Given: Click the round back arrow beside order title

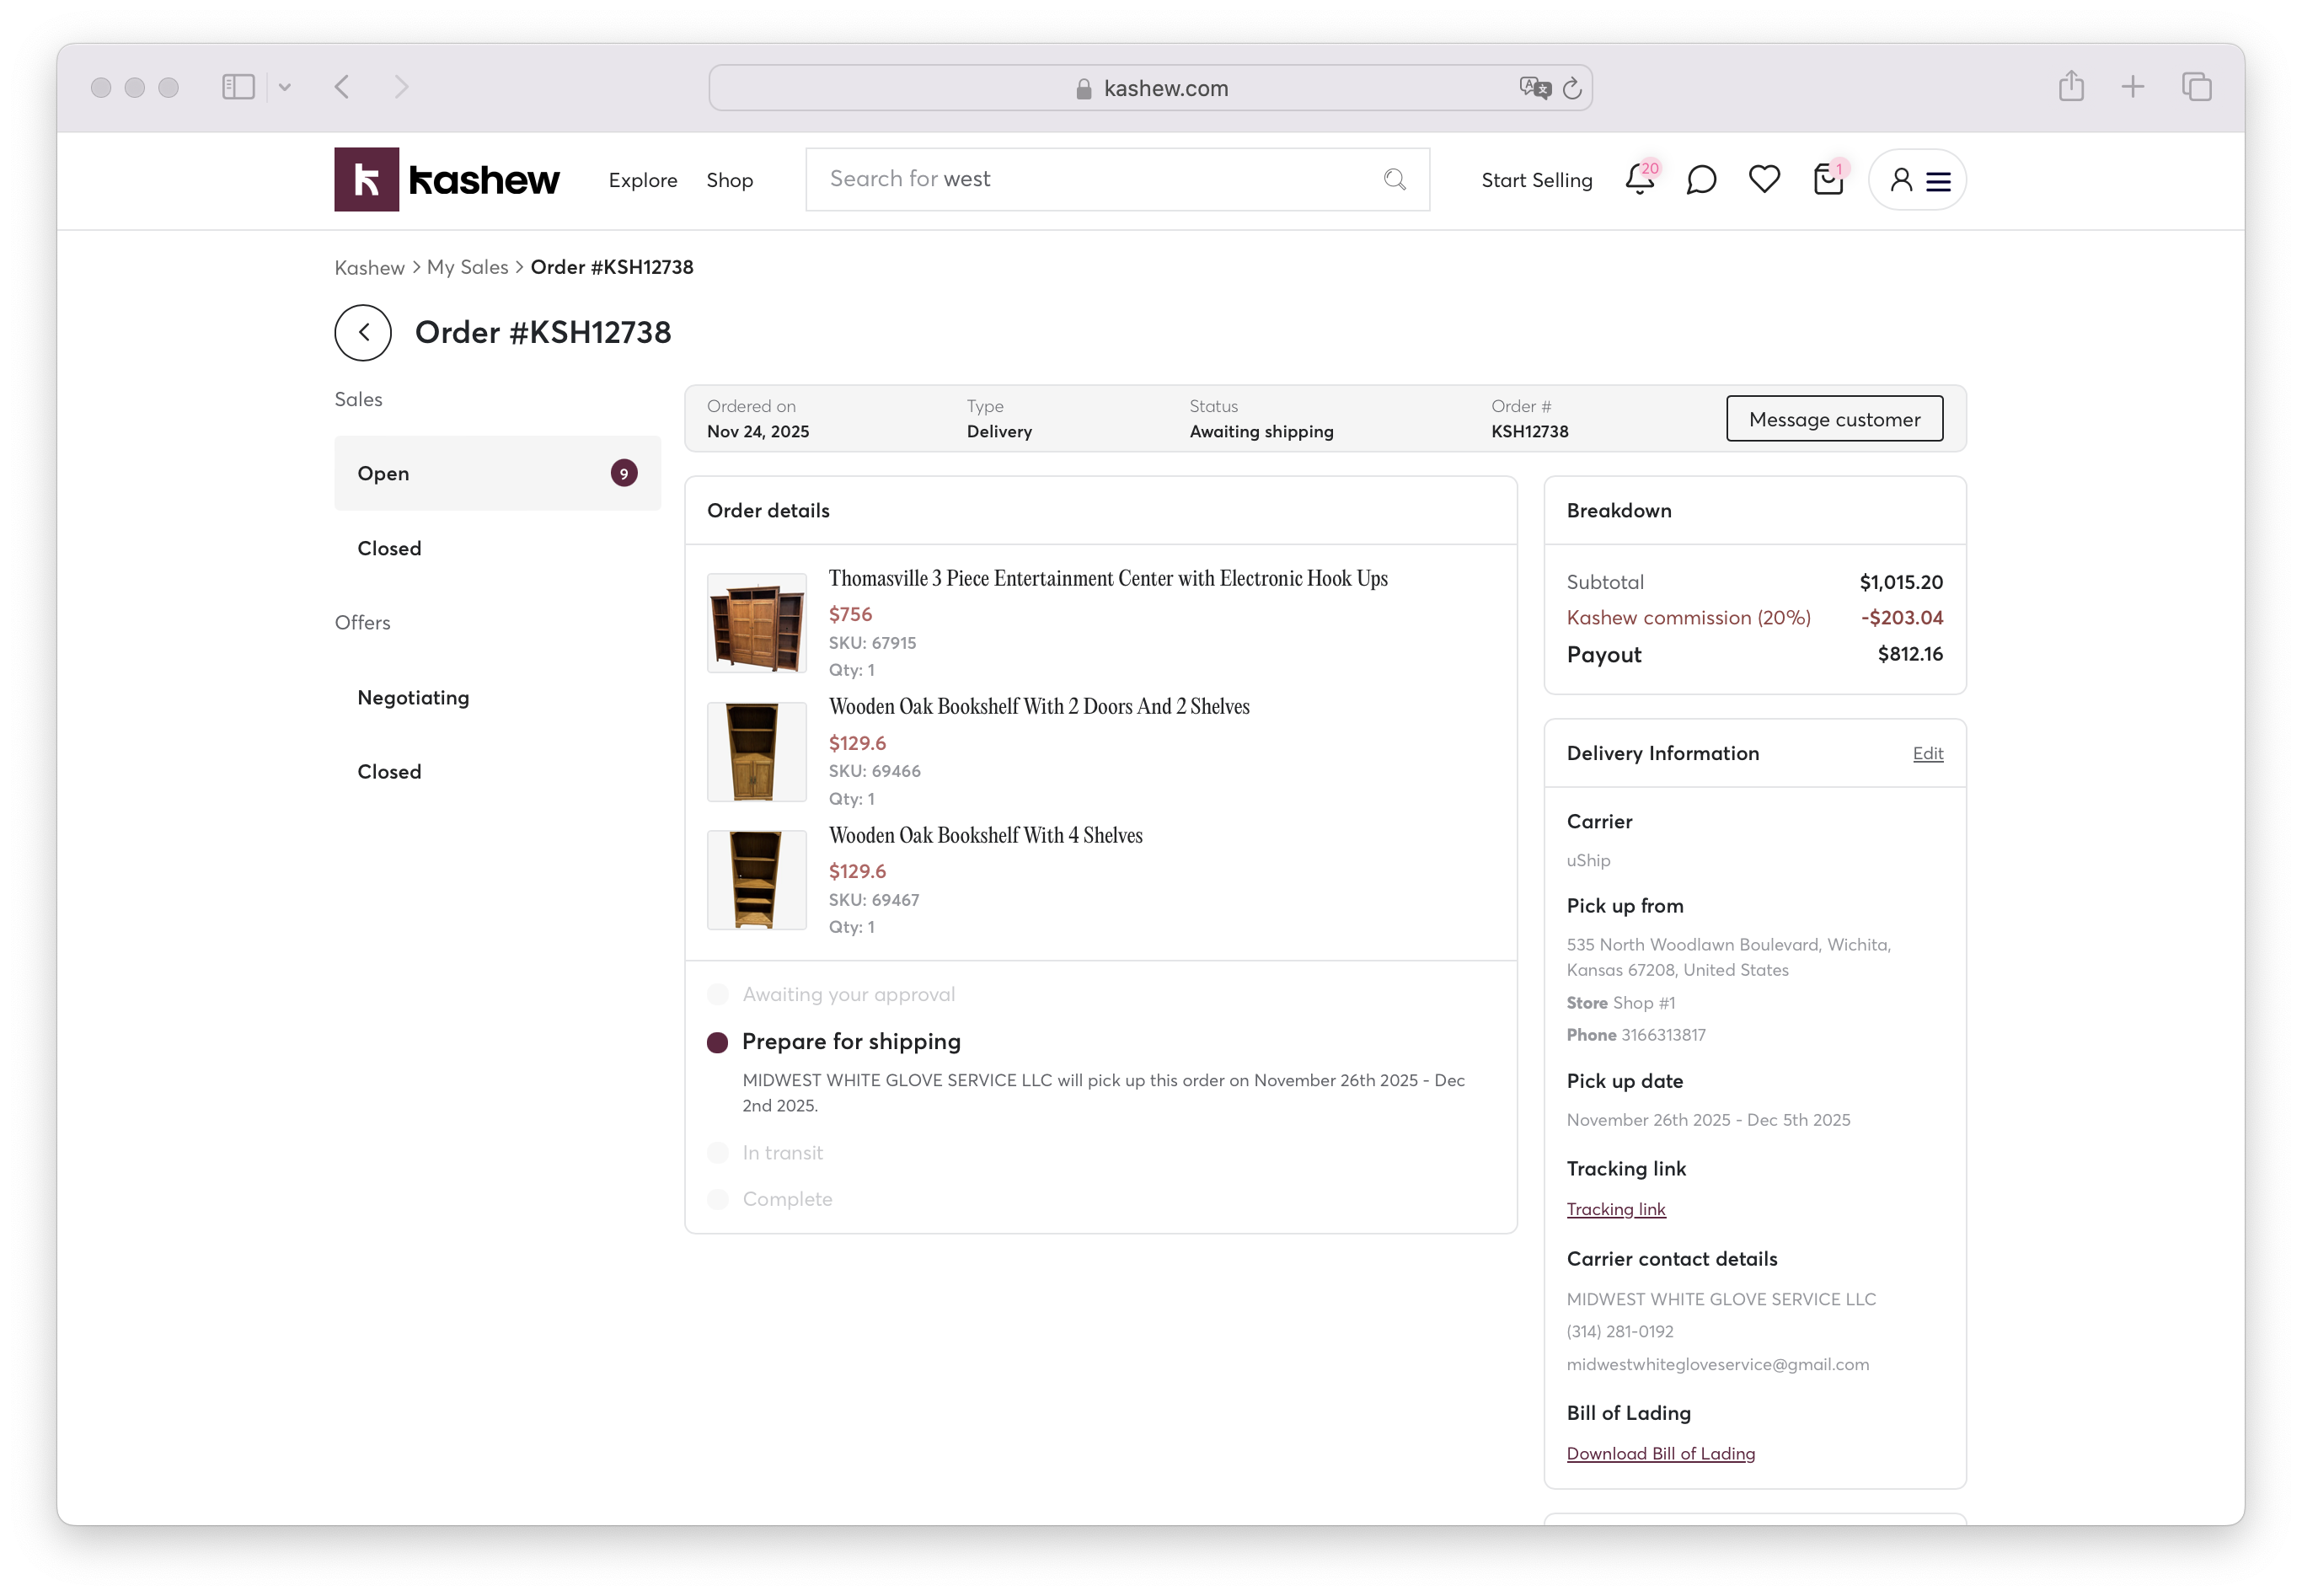Looking at the screenshot, I should [x=363, y=333].
